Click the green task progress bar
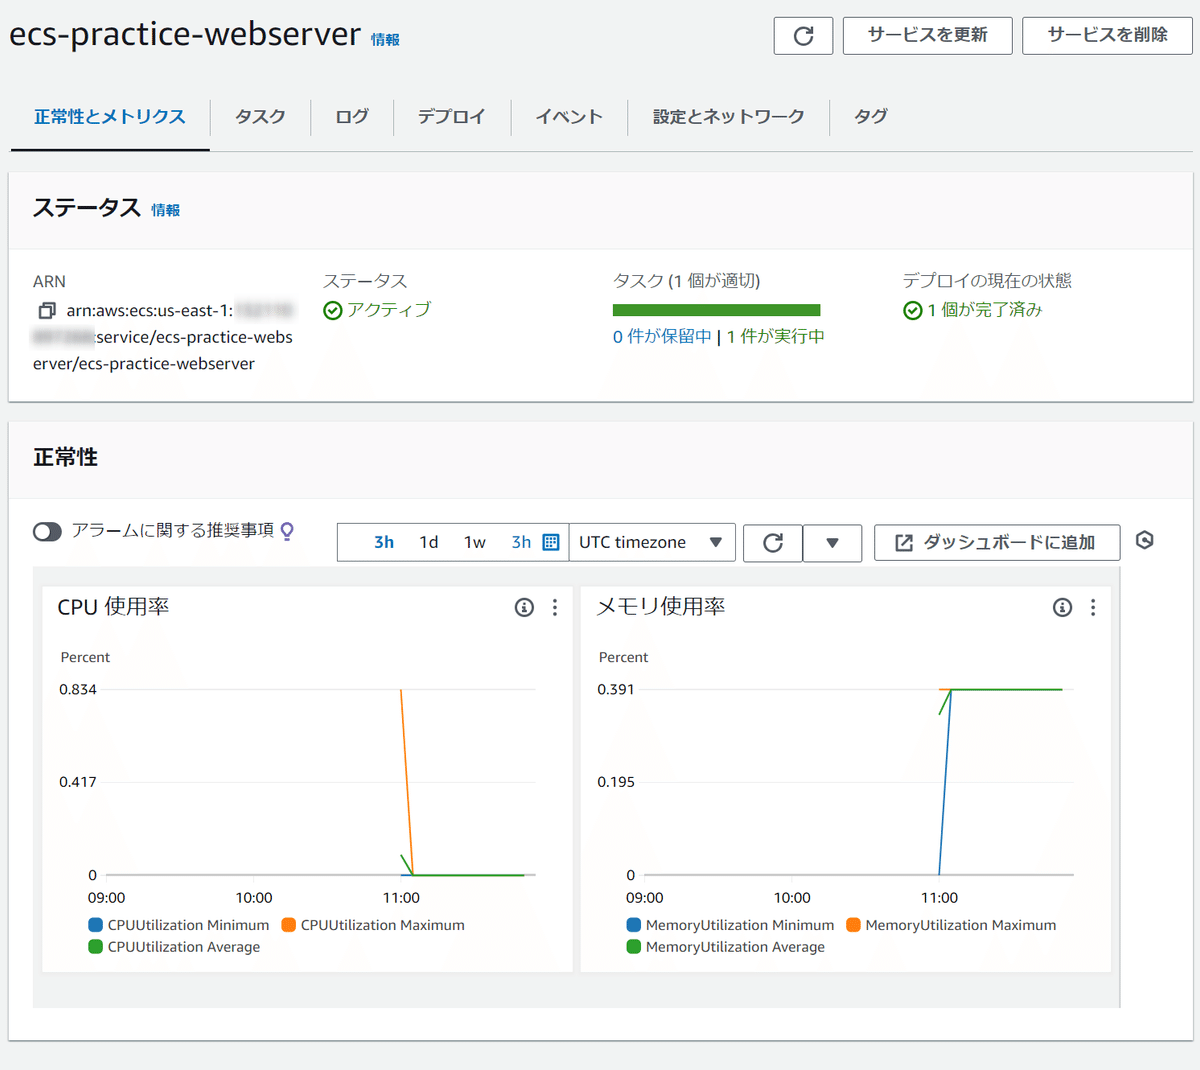This screenshot has width=1200, height=1070. (x=716, y=310)
